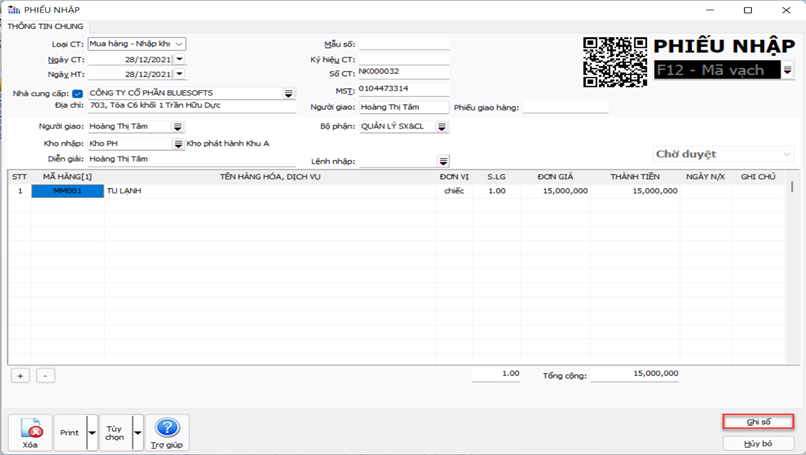Click the Số CT field NK000032
Screen dimensions: 806x455
pos(404,72)
